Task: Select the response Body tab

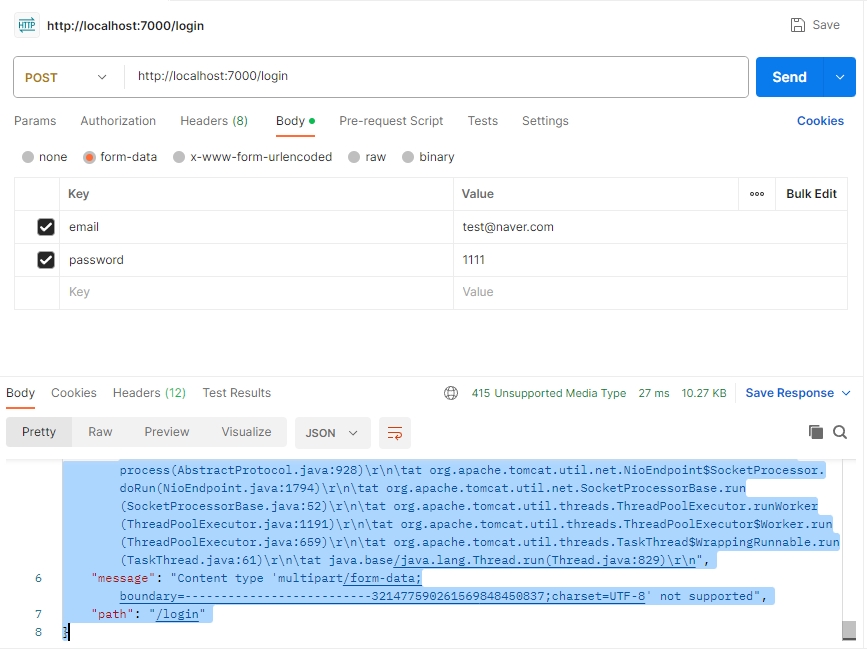Action: [x=20, y=393]
